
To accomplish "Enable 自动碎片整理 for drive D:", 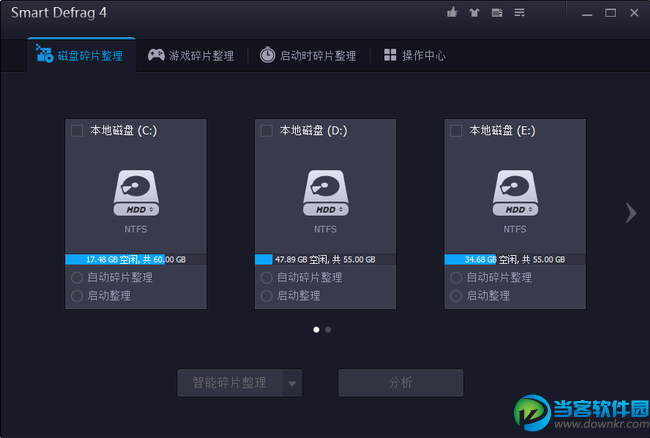I will pos(267,278).
